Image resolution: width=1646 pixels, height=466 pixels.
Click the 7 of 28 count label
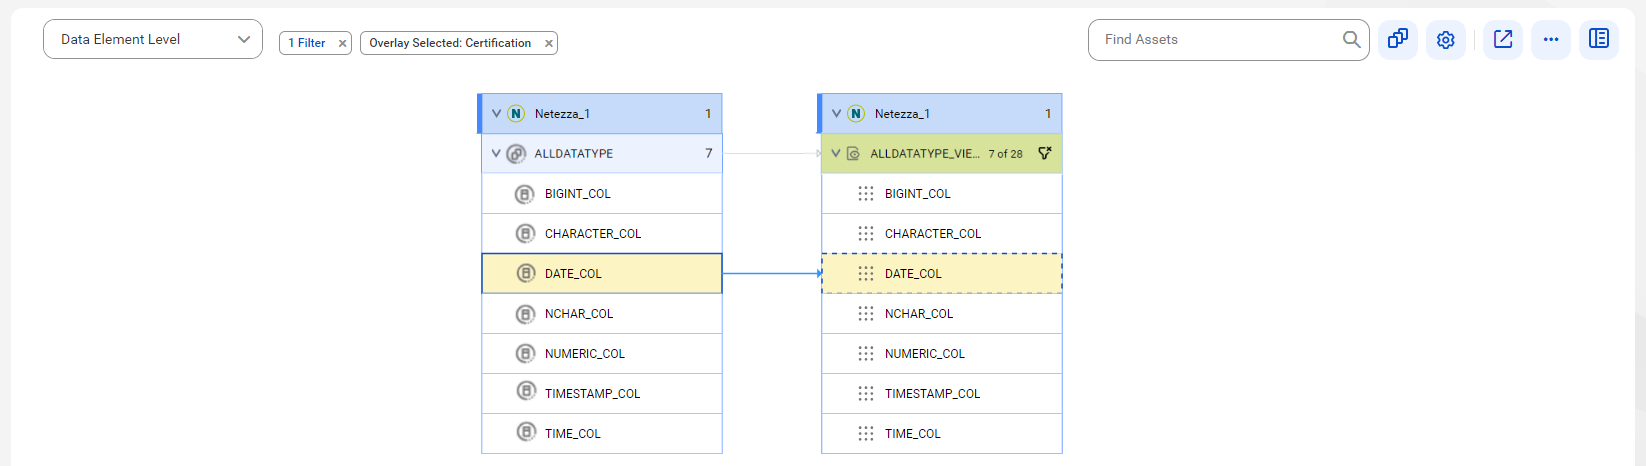pyautogui.click(x=1006, y=154)
